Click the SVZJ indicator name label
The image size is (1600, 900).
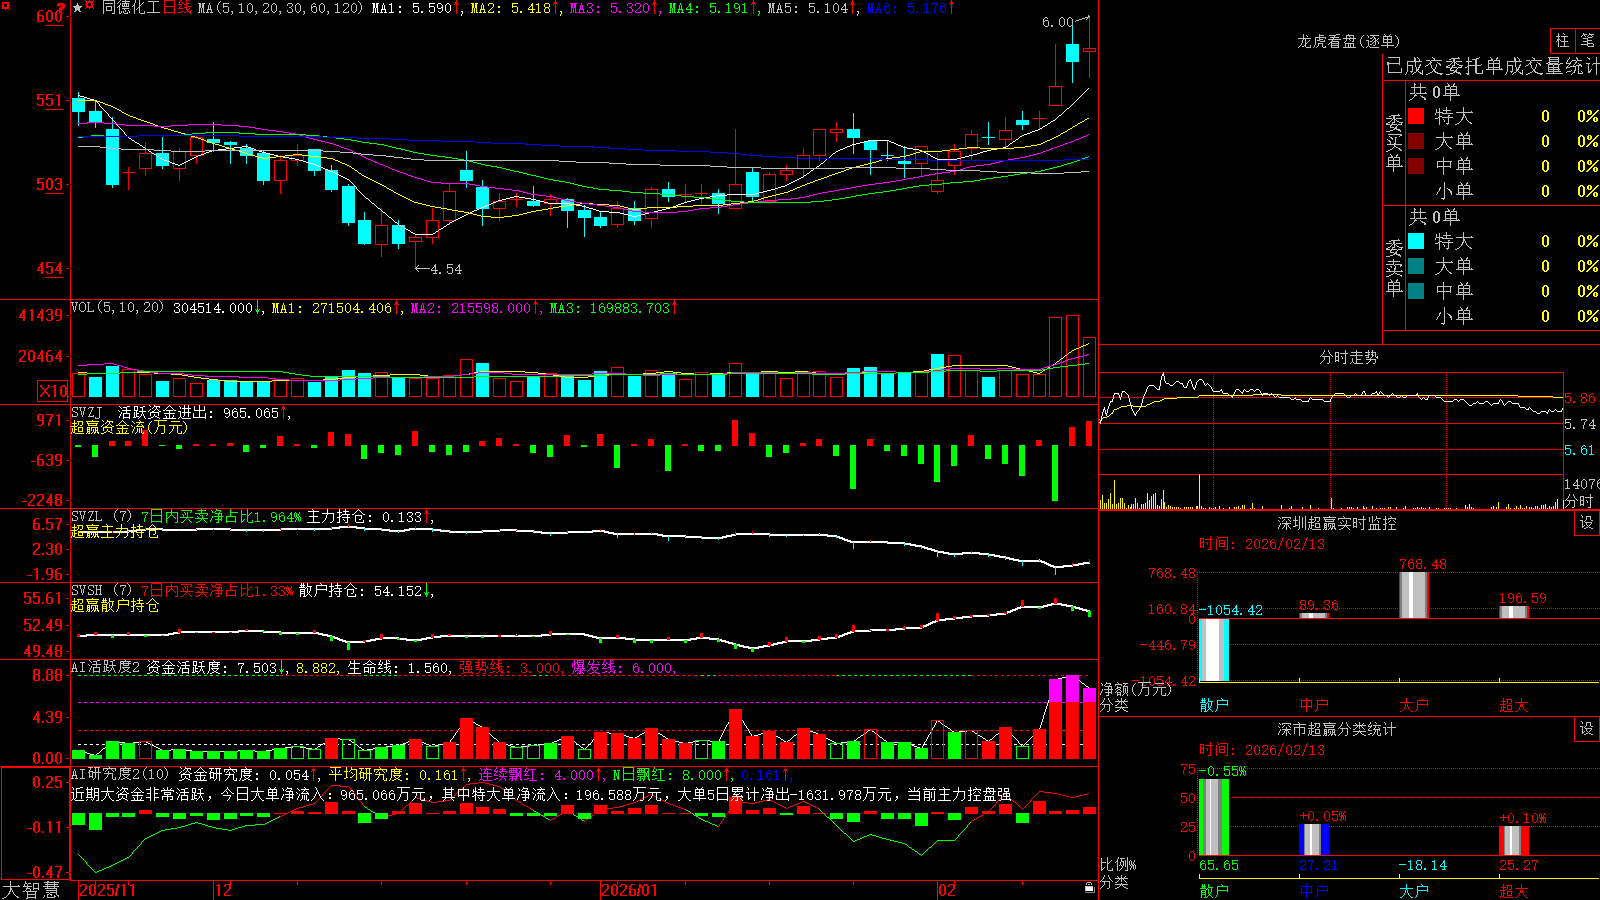point(87,412)
